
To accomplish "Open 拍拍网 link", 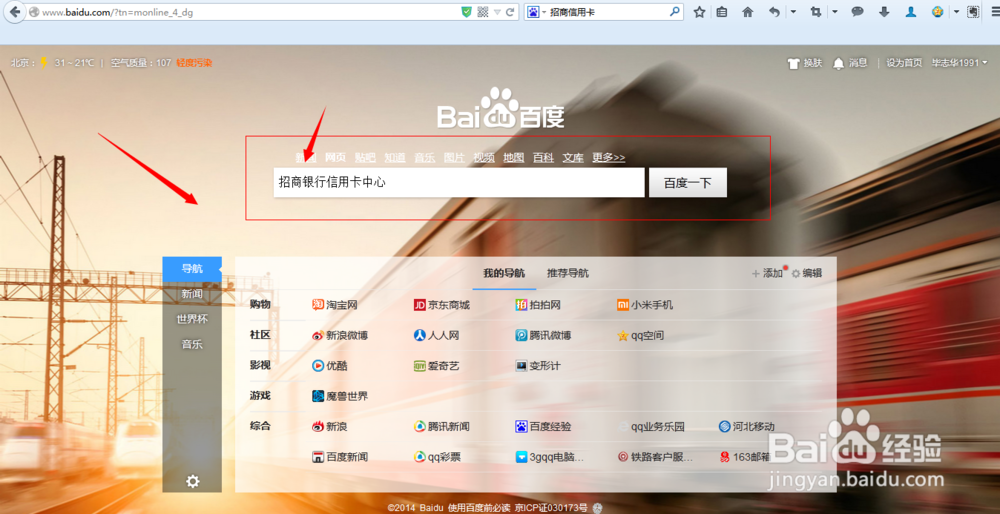I will pos(538,305).
